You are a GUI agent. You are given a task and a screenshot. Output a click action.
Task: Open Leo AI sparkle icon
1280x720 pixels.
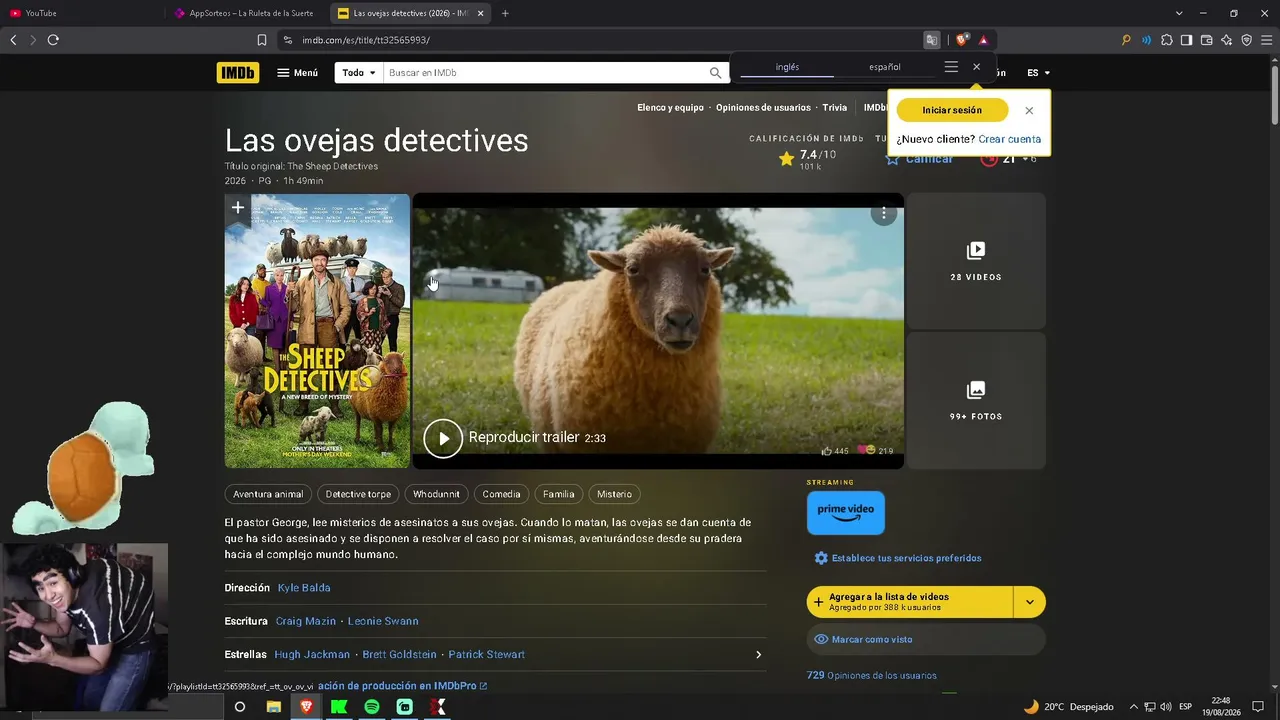pyautogui.click(x=1226, y=40)
